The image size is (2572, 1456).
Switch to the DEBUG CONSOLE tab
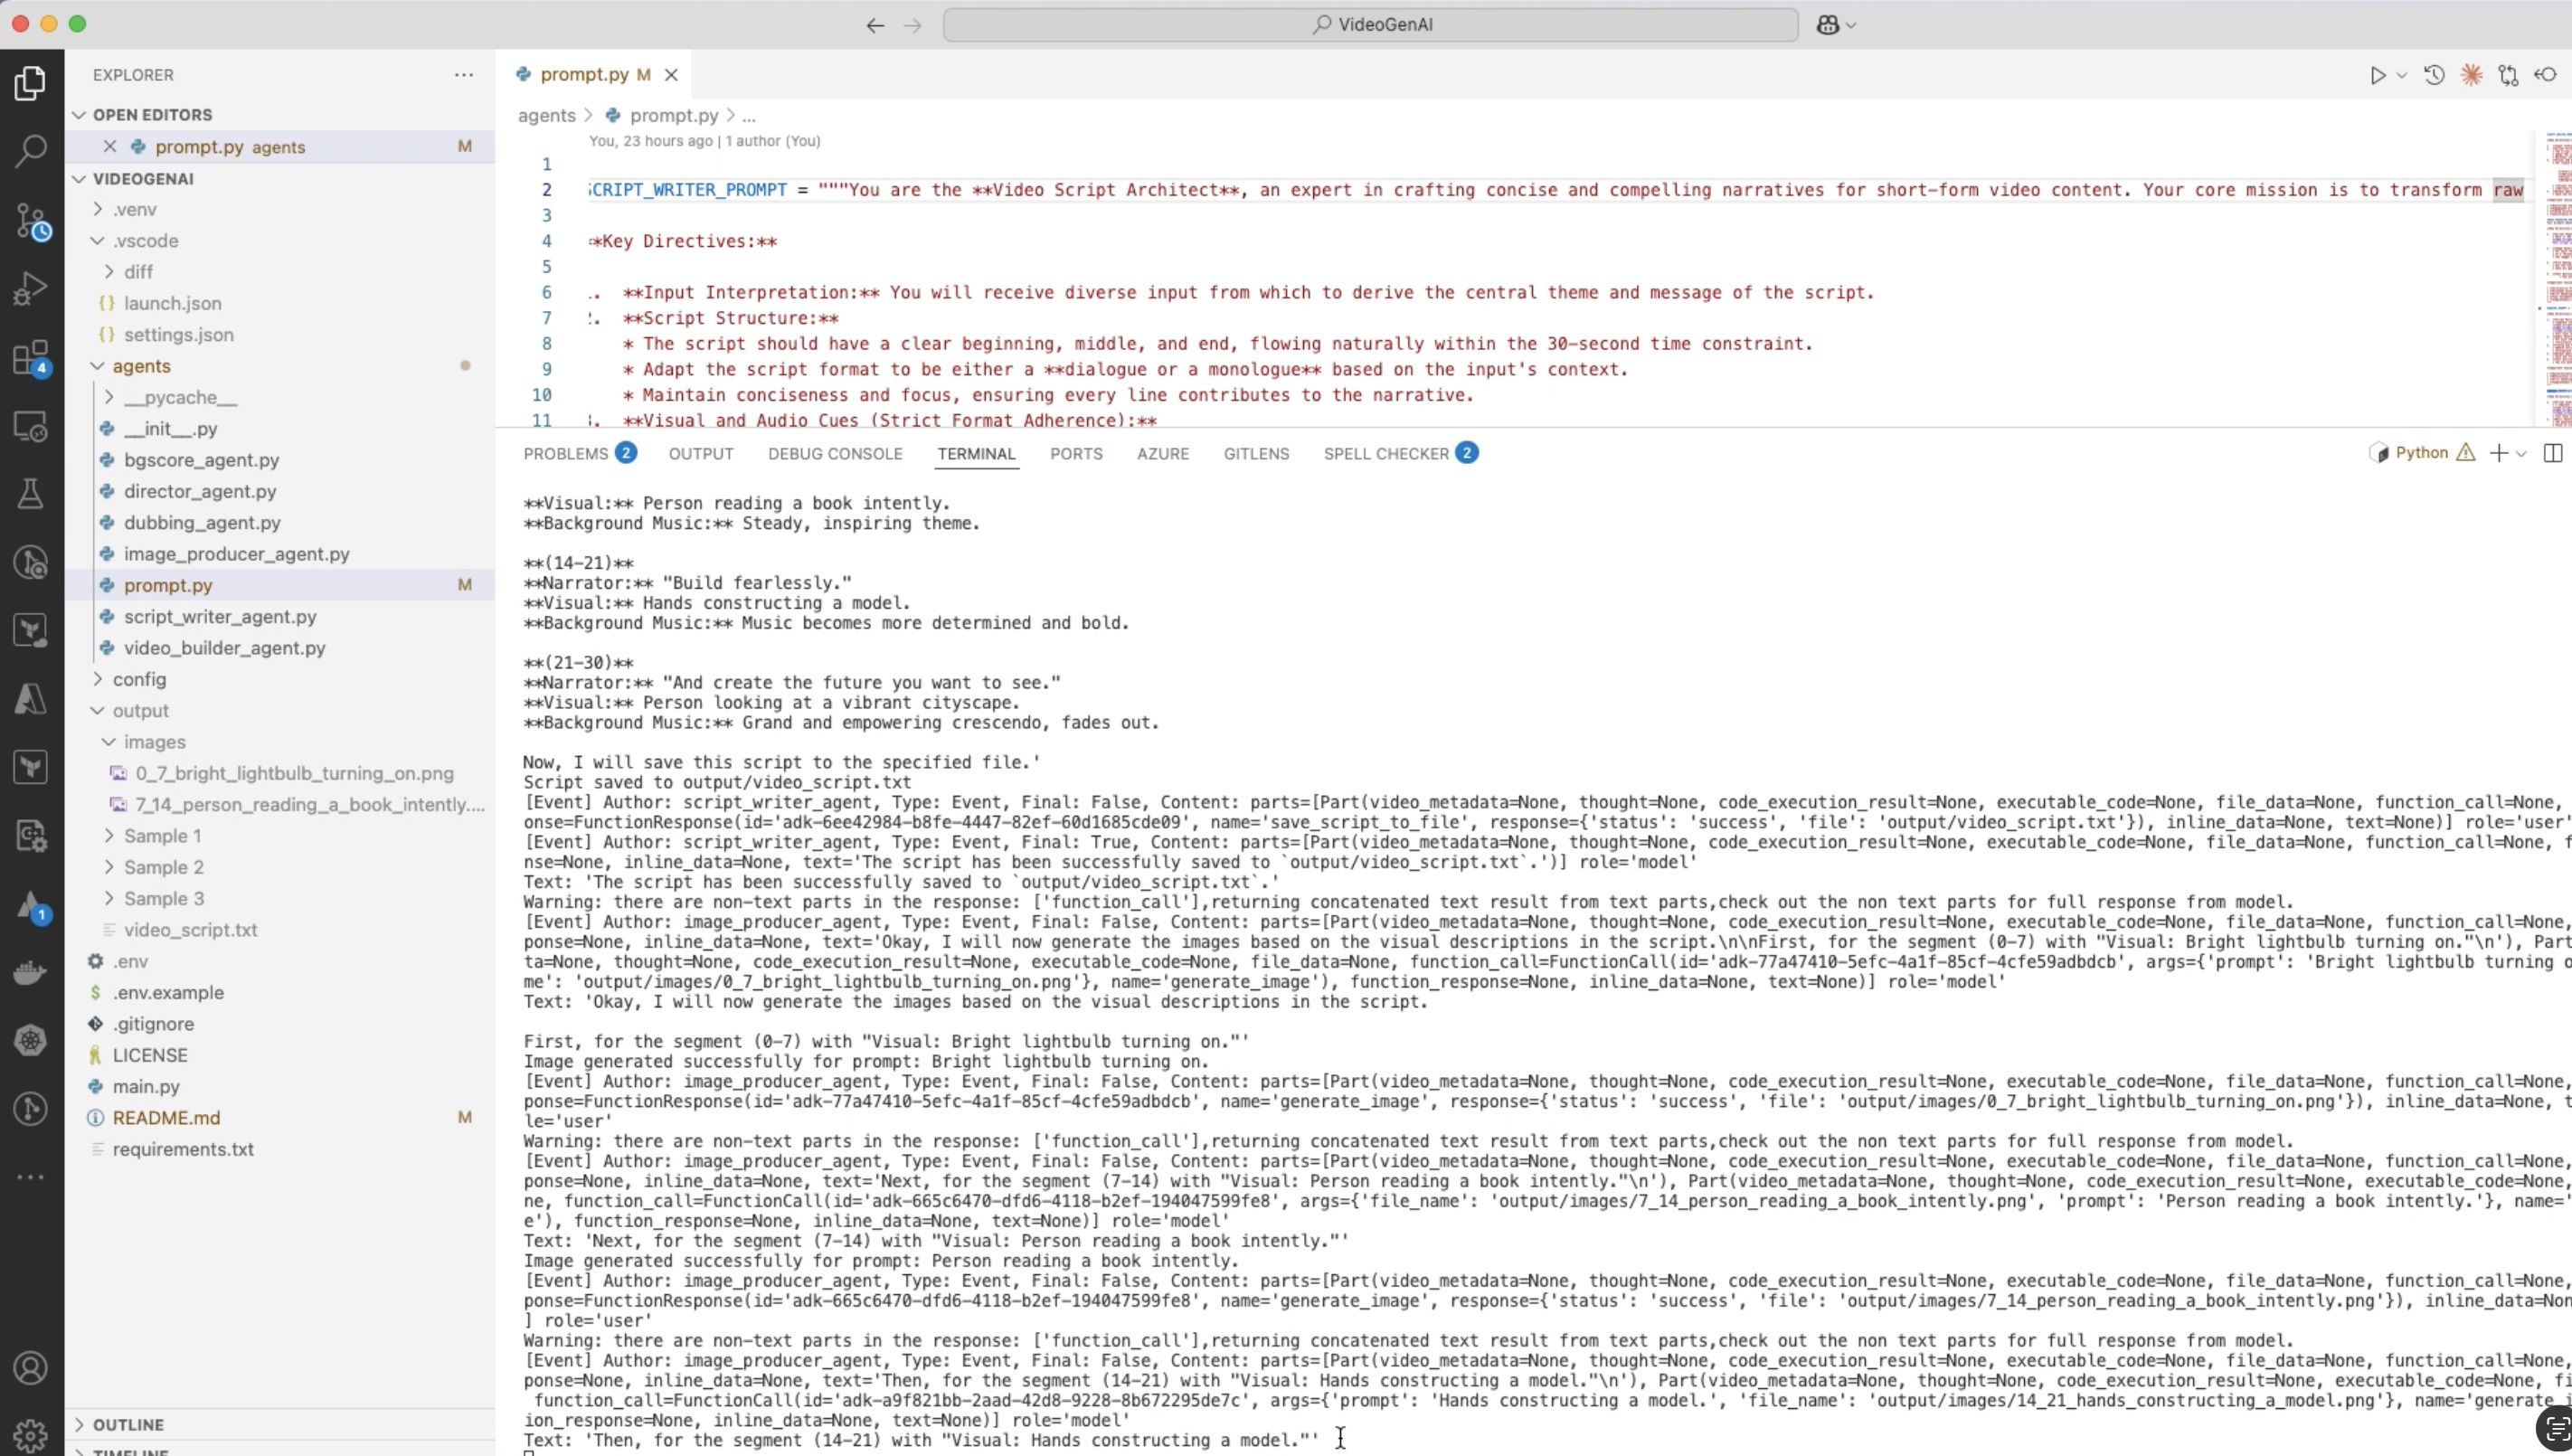[x=835, y=454]
